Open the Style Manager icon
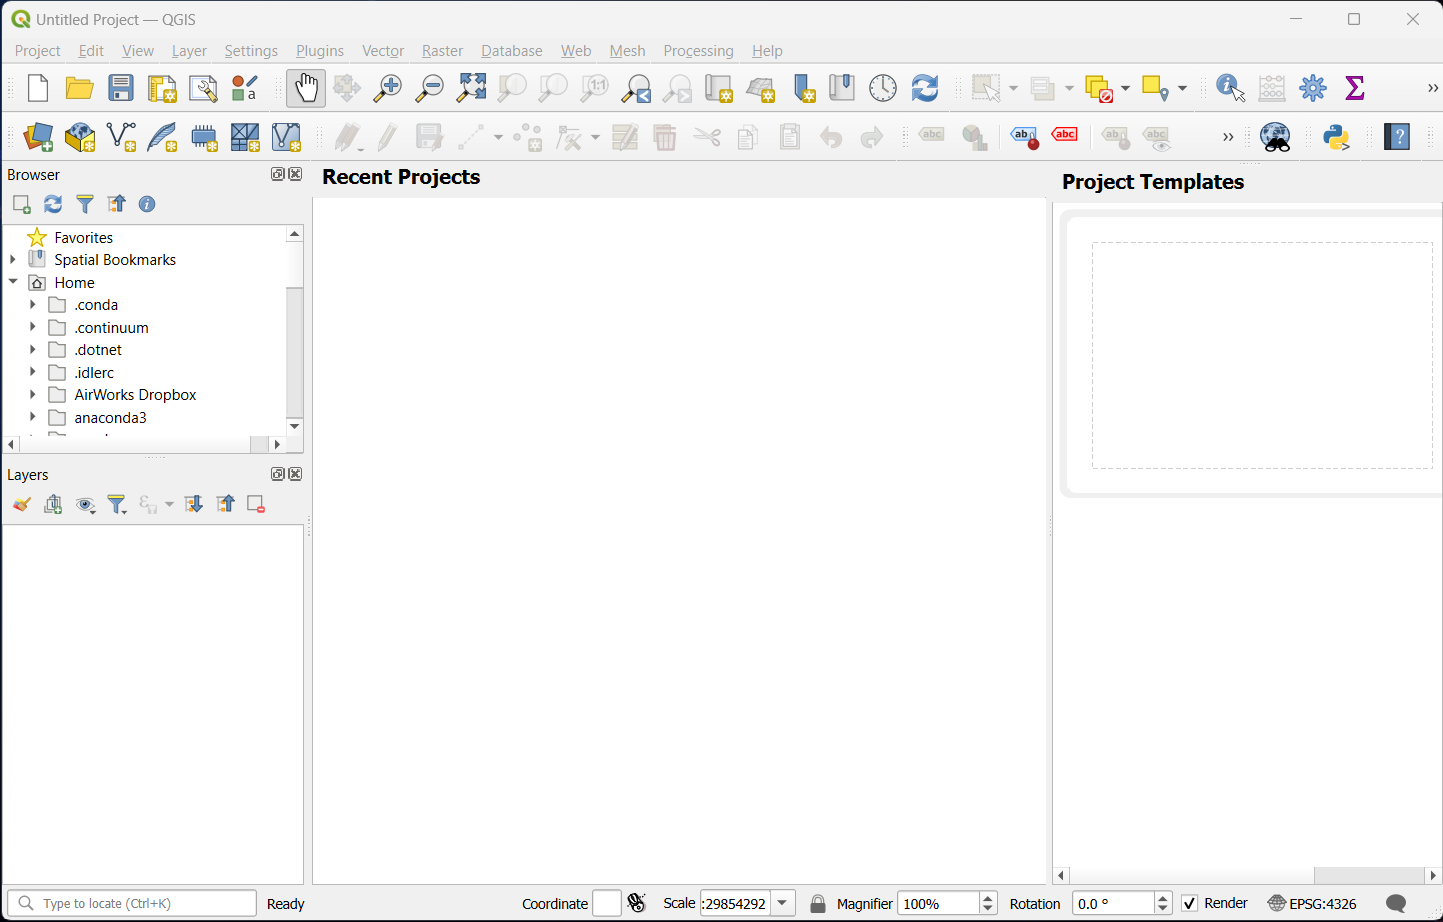 [x=244, y=88]
